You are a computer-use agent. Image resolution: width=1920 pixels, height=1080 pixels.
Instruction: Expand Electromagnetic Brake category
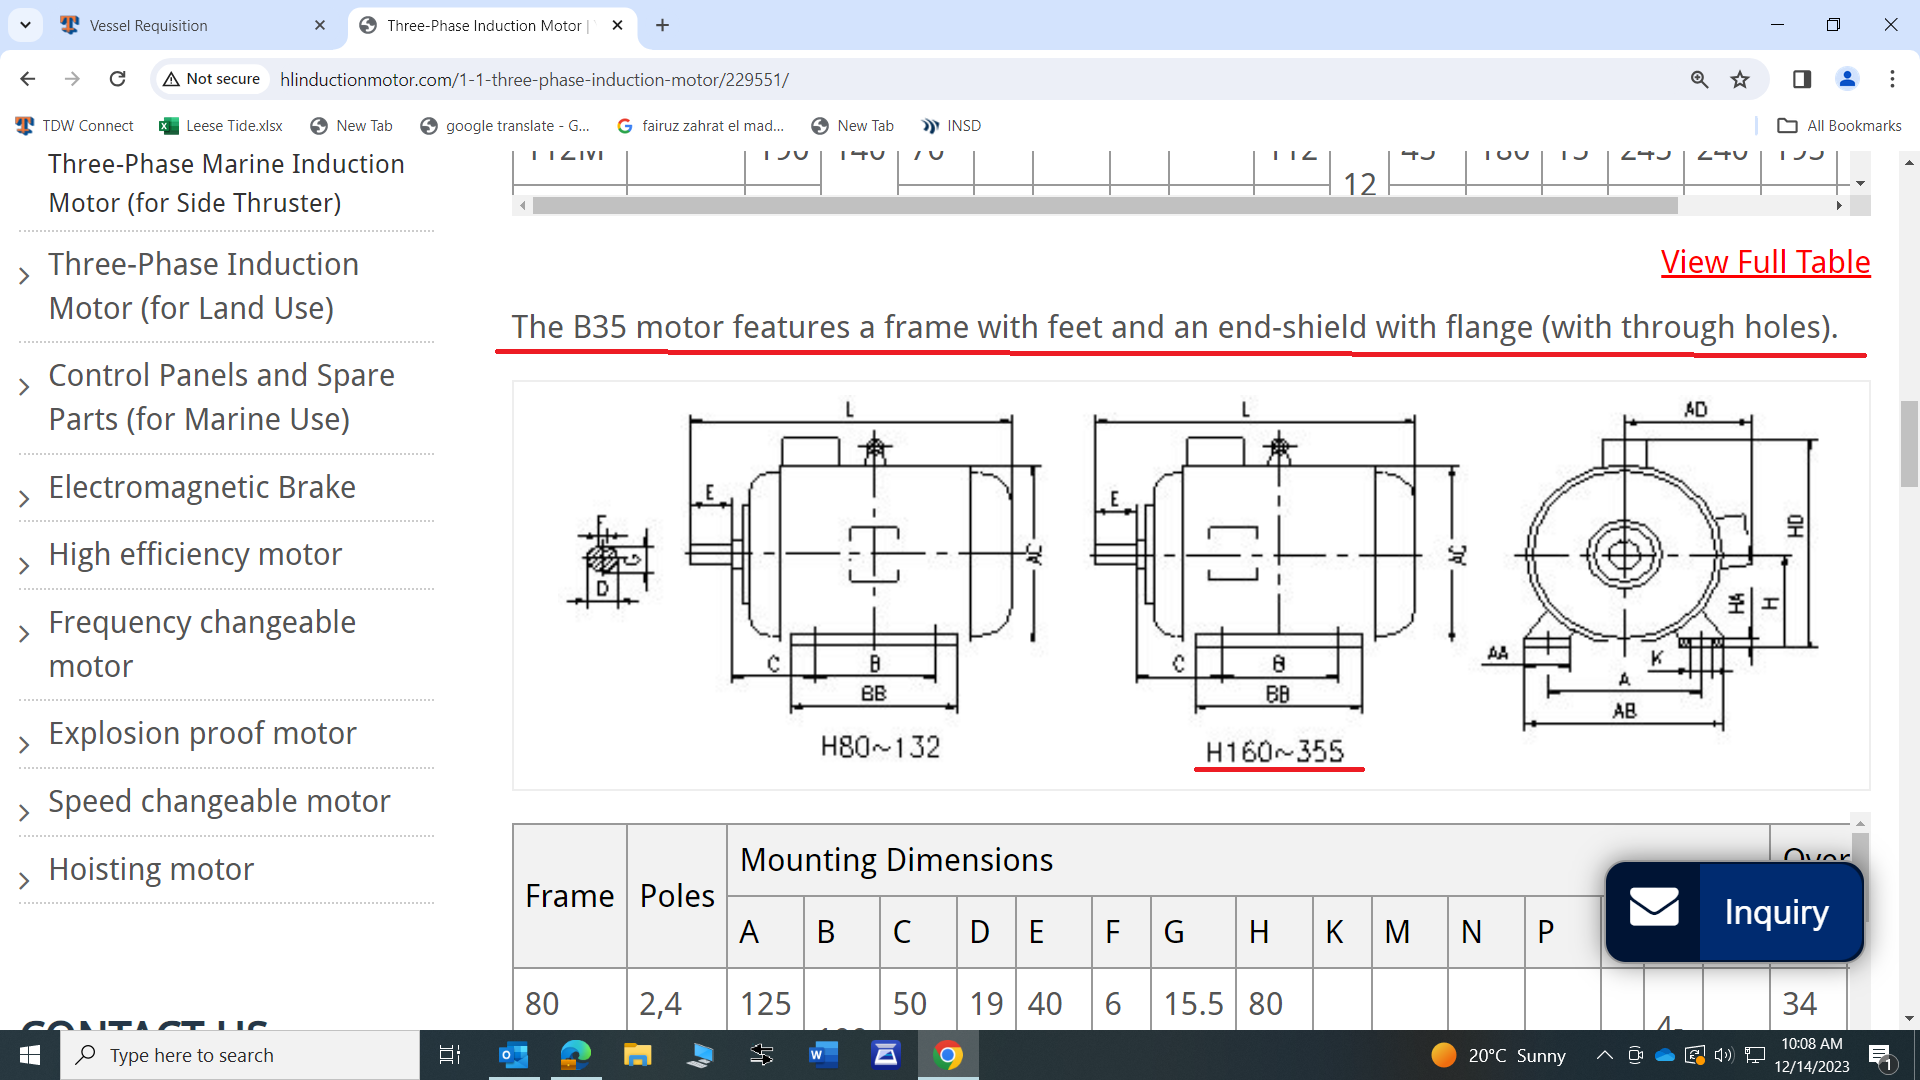pos(25,498)
